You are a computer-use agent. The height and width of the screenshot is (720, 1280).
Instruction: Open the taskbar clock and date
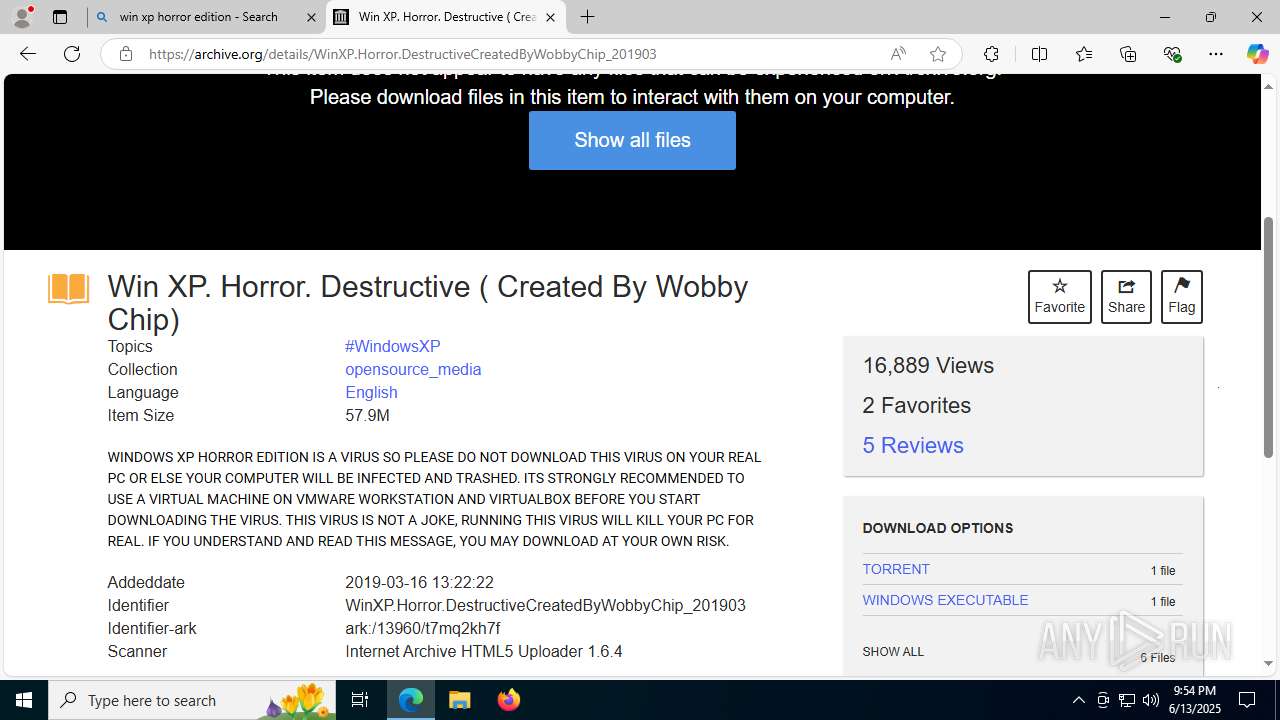[1196, 700]
